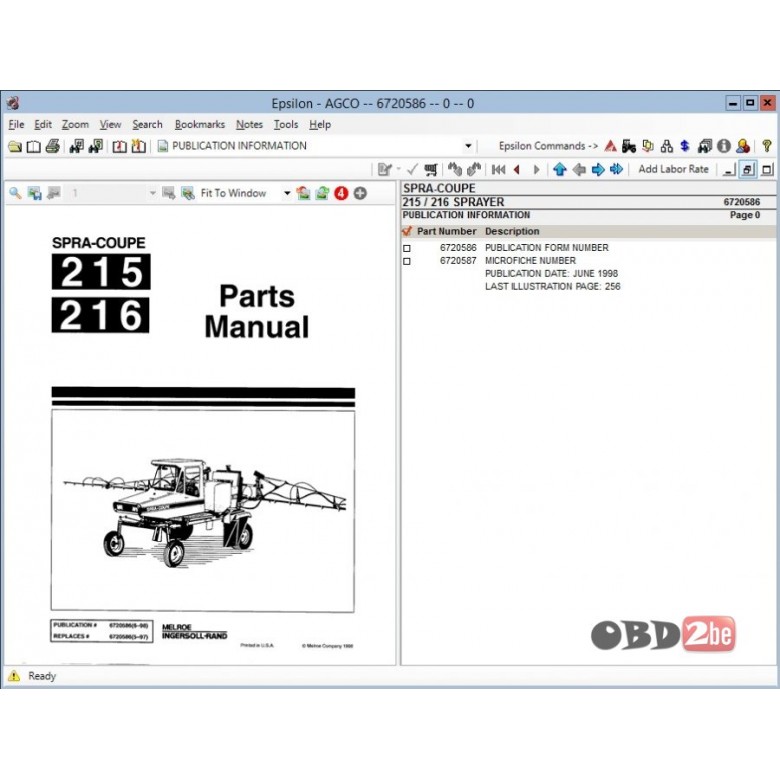Click the rotate image green arrow icon
Image resolution: width=780 pixels, height=780 pixels.
[x=322, y=193]
